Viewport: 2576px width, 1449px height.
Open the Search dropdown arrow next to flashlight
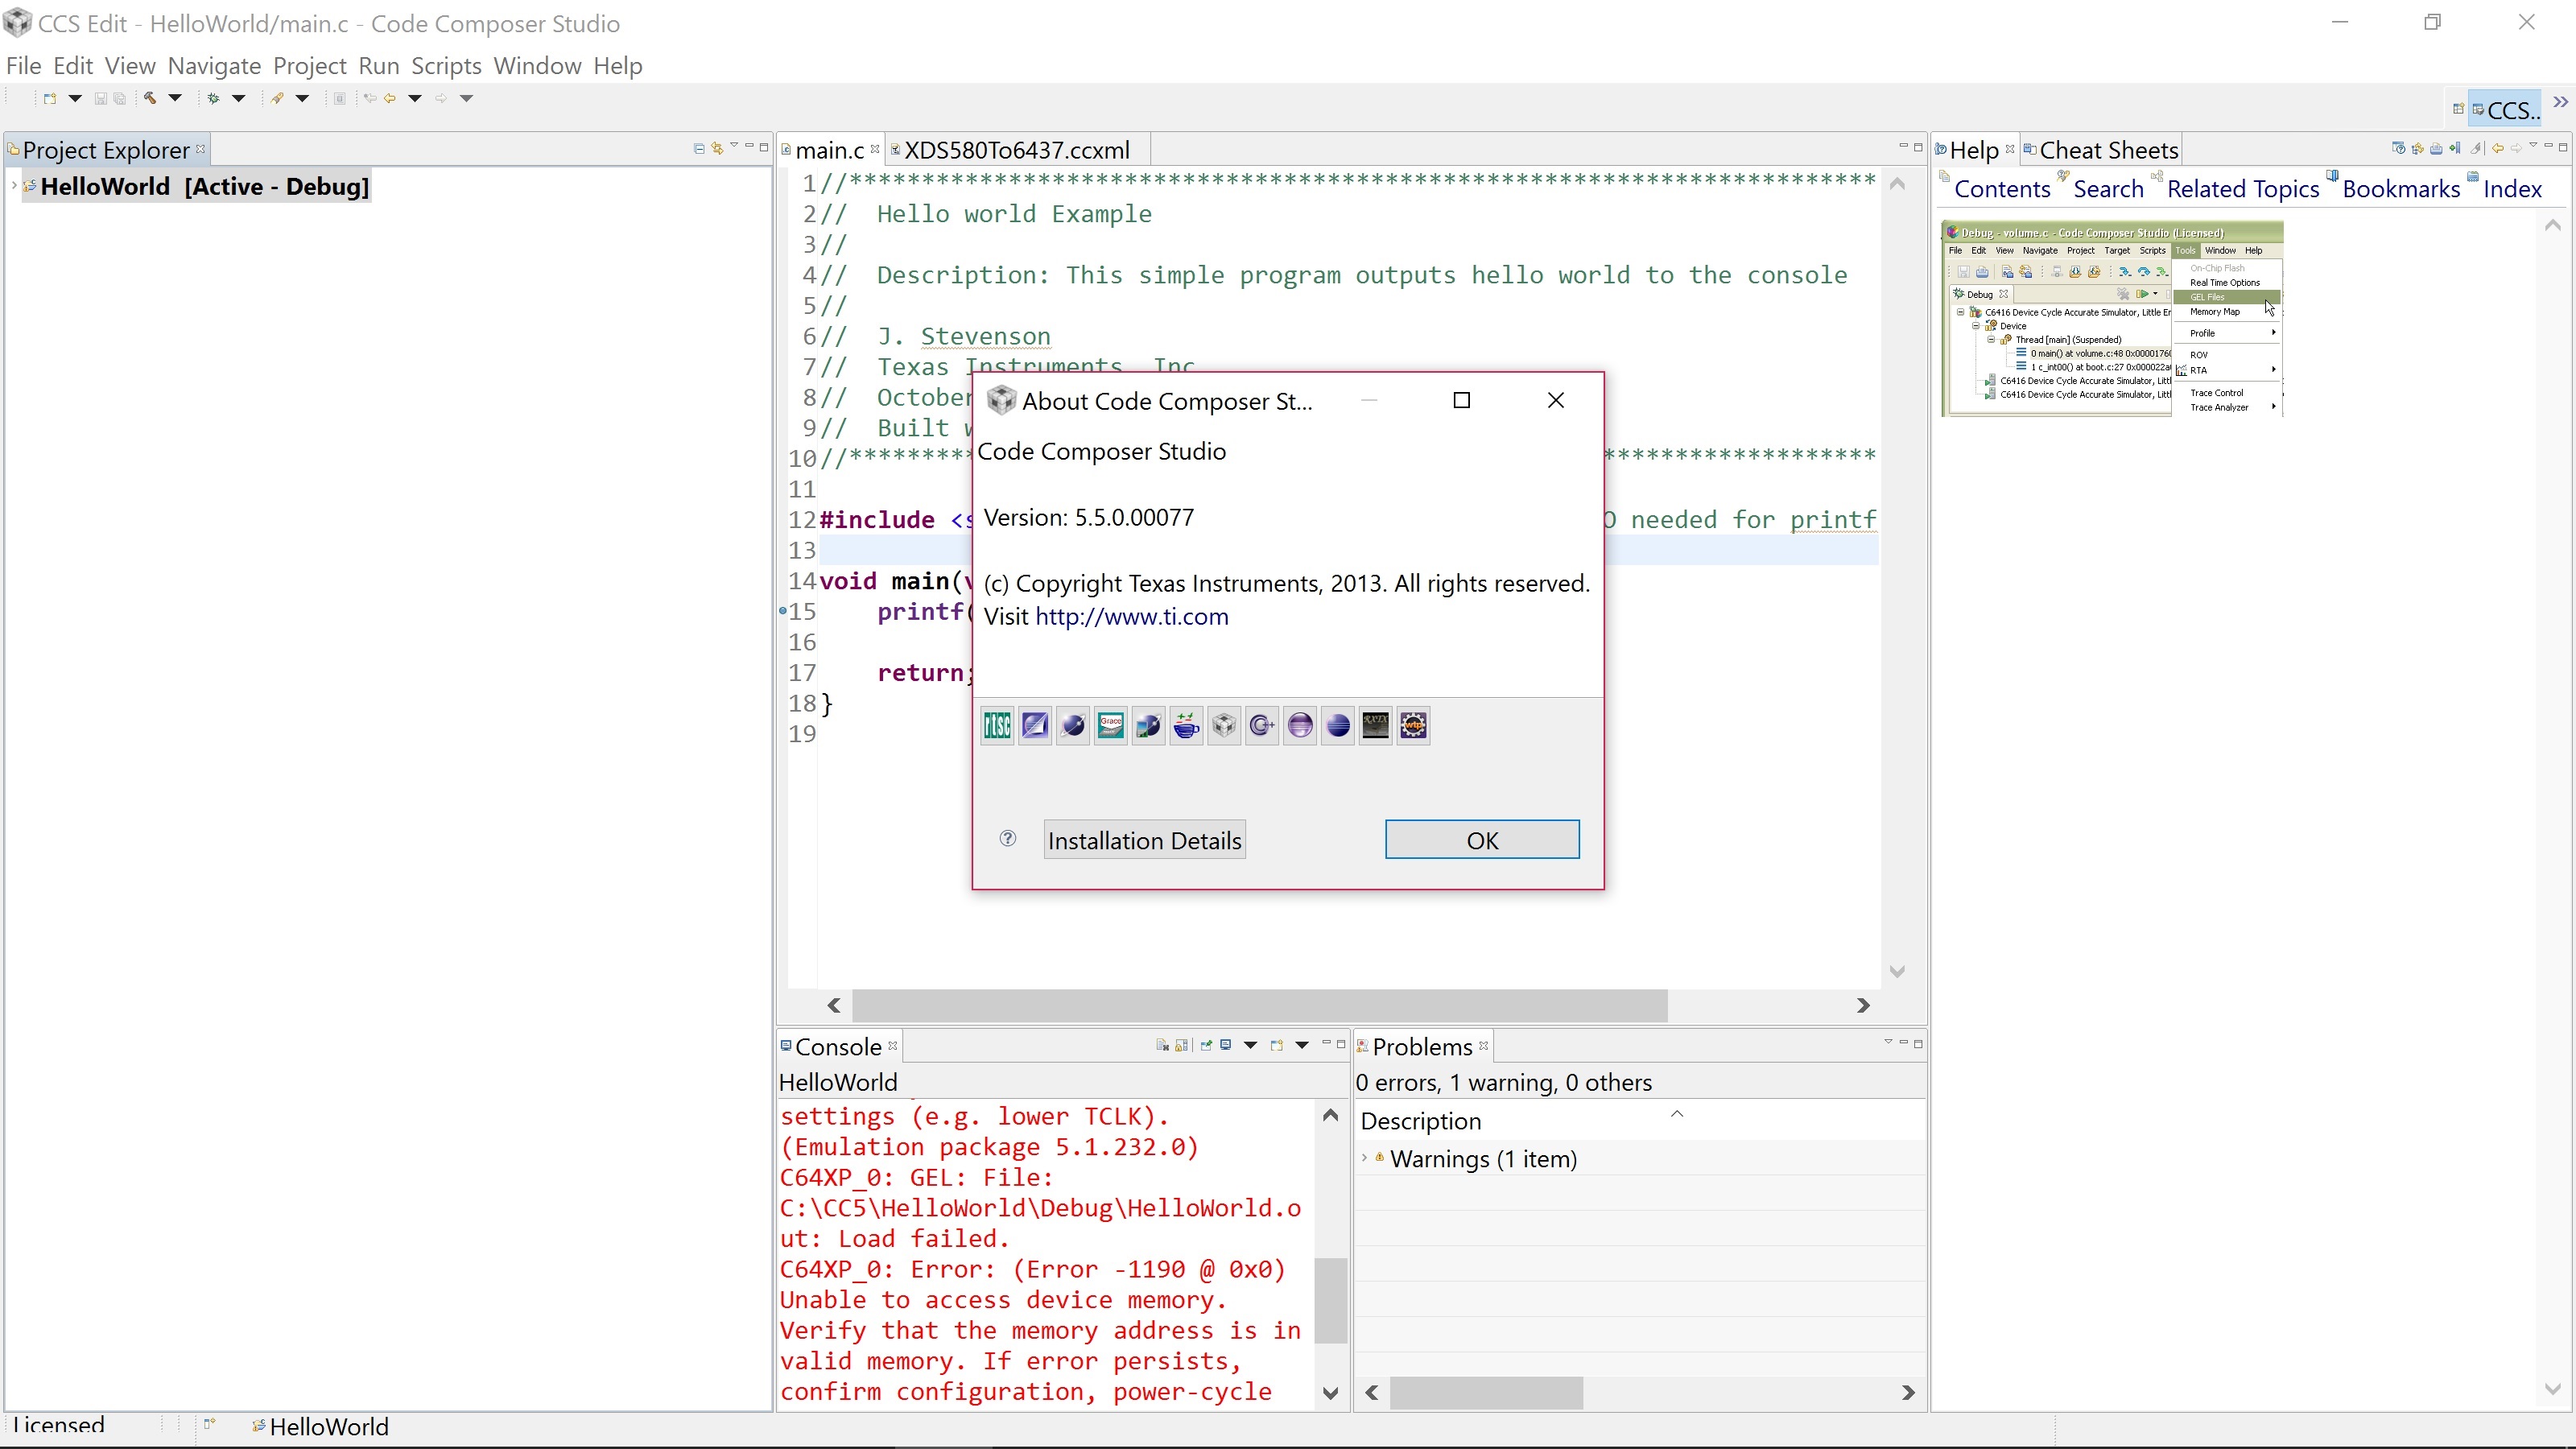pos(302,98)
